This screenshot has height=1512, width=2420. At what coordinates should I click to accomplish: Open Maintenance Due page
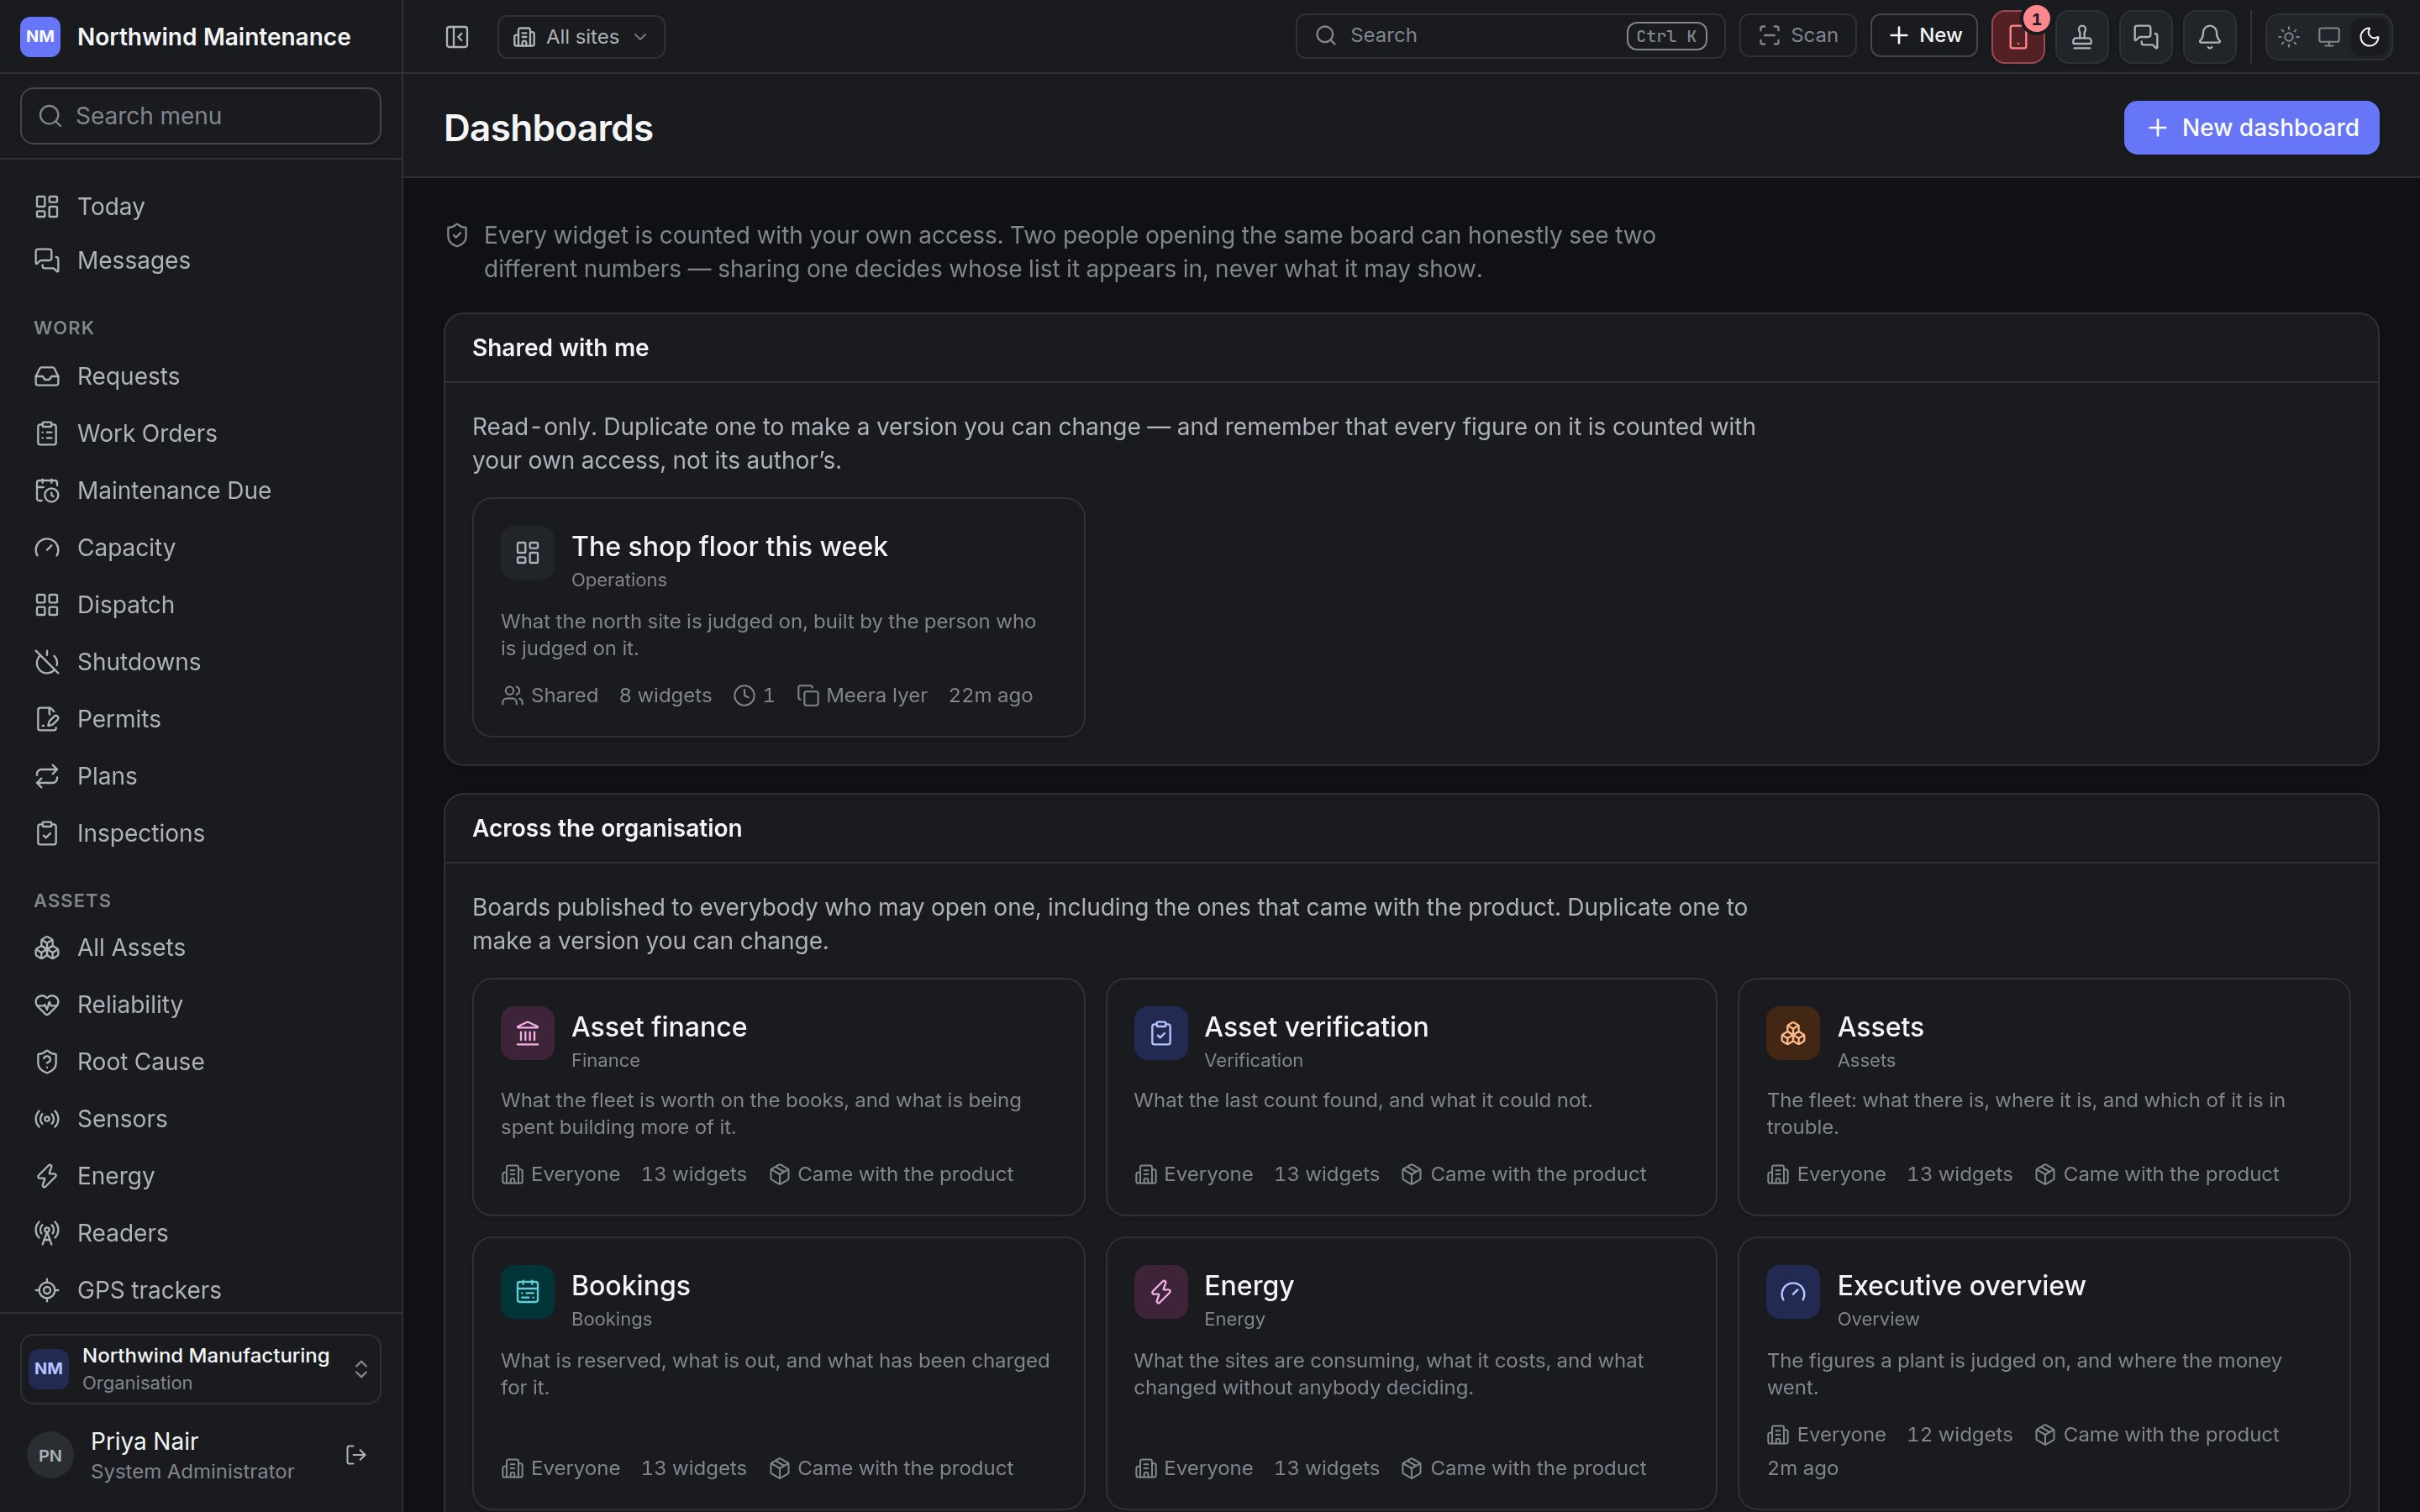coord(201,490)
